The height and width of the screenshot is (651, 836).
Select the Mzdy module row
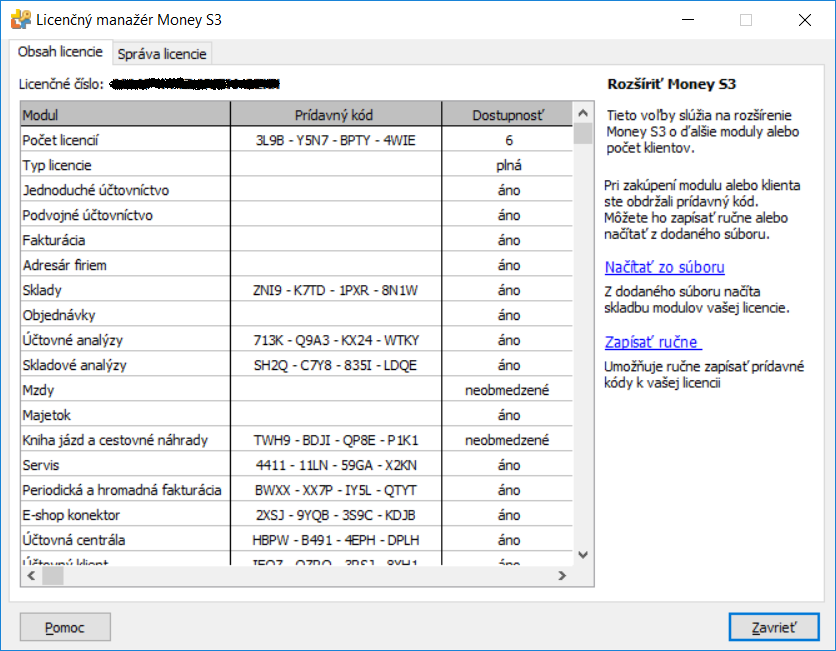tap(296, 390)
